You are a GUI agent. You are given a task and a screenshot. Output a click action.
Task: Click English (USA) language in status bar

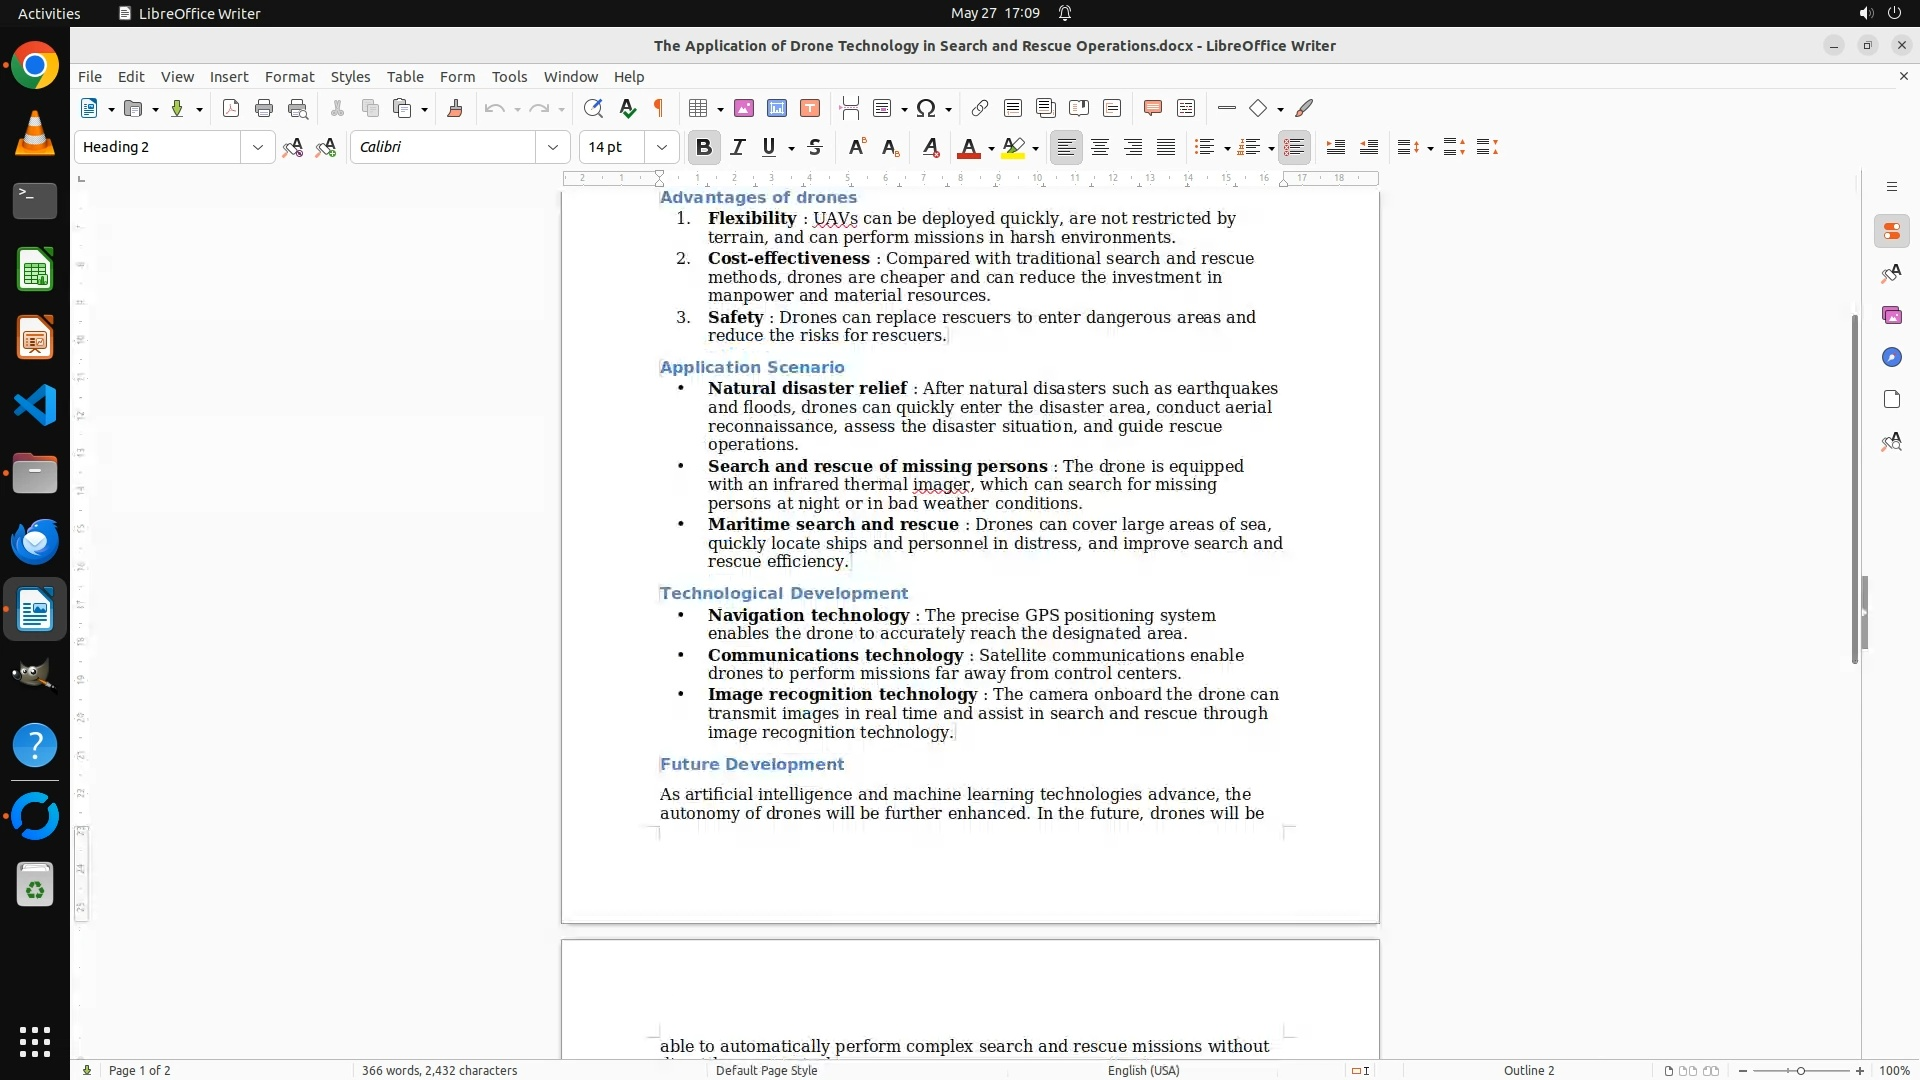point(1143,1070)
